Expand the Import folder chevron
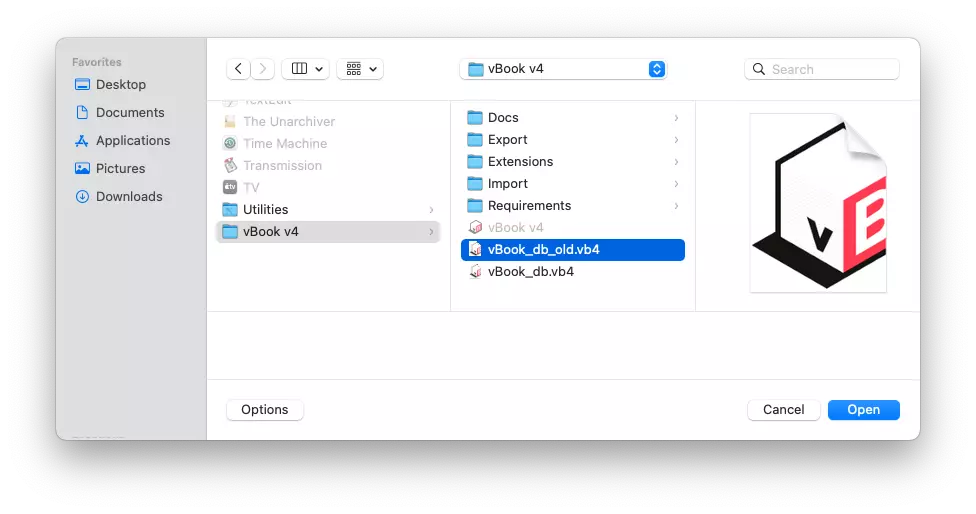The height and width of the screenshot is (514, 976). click(x=676, y=184)
